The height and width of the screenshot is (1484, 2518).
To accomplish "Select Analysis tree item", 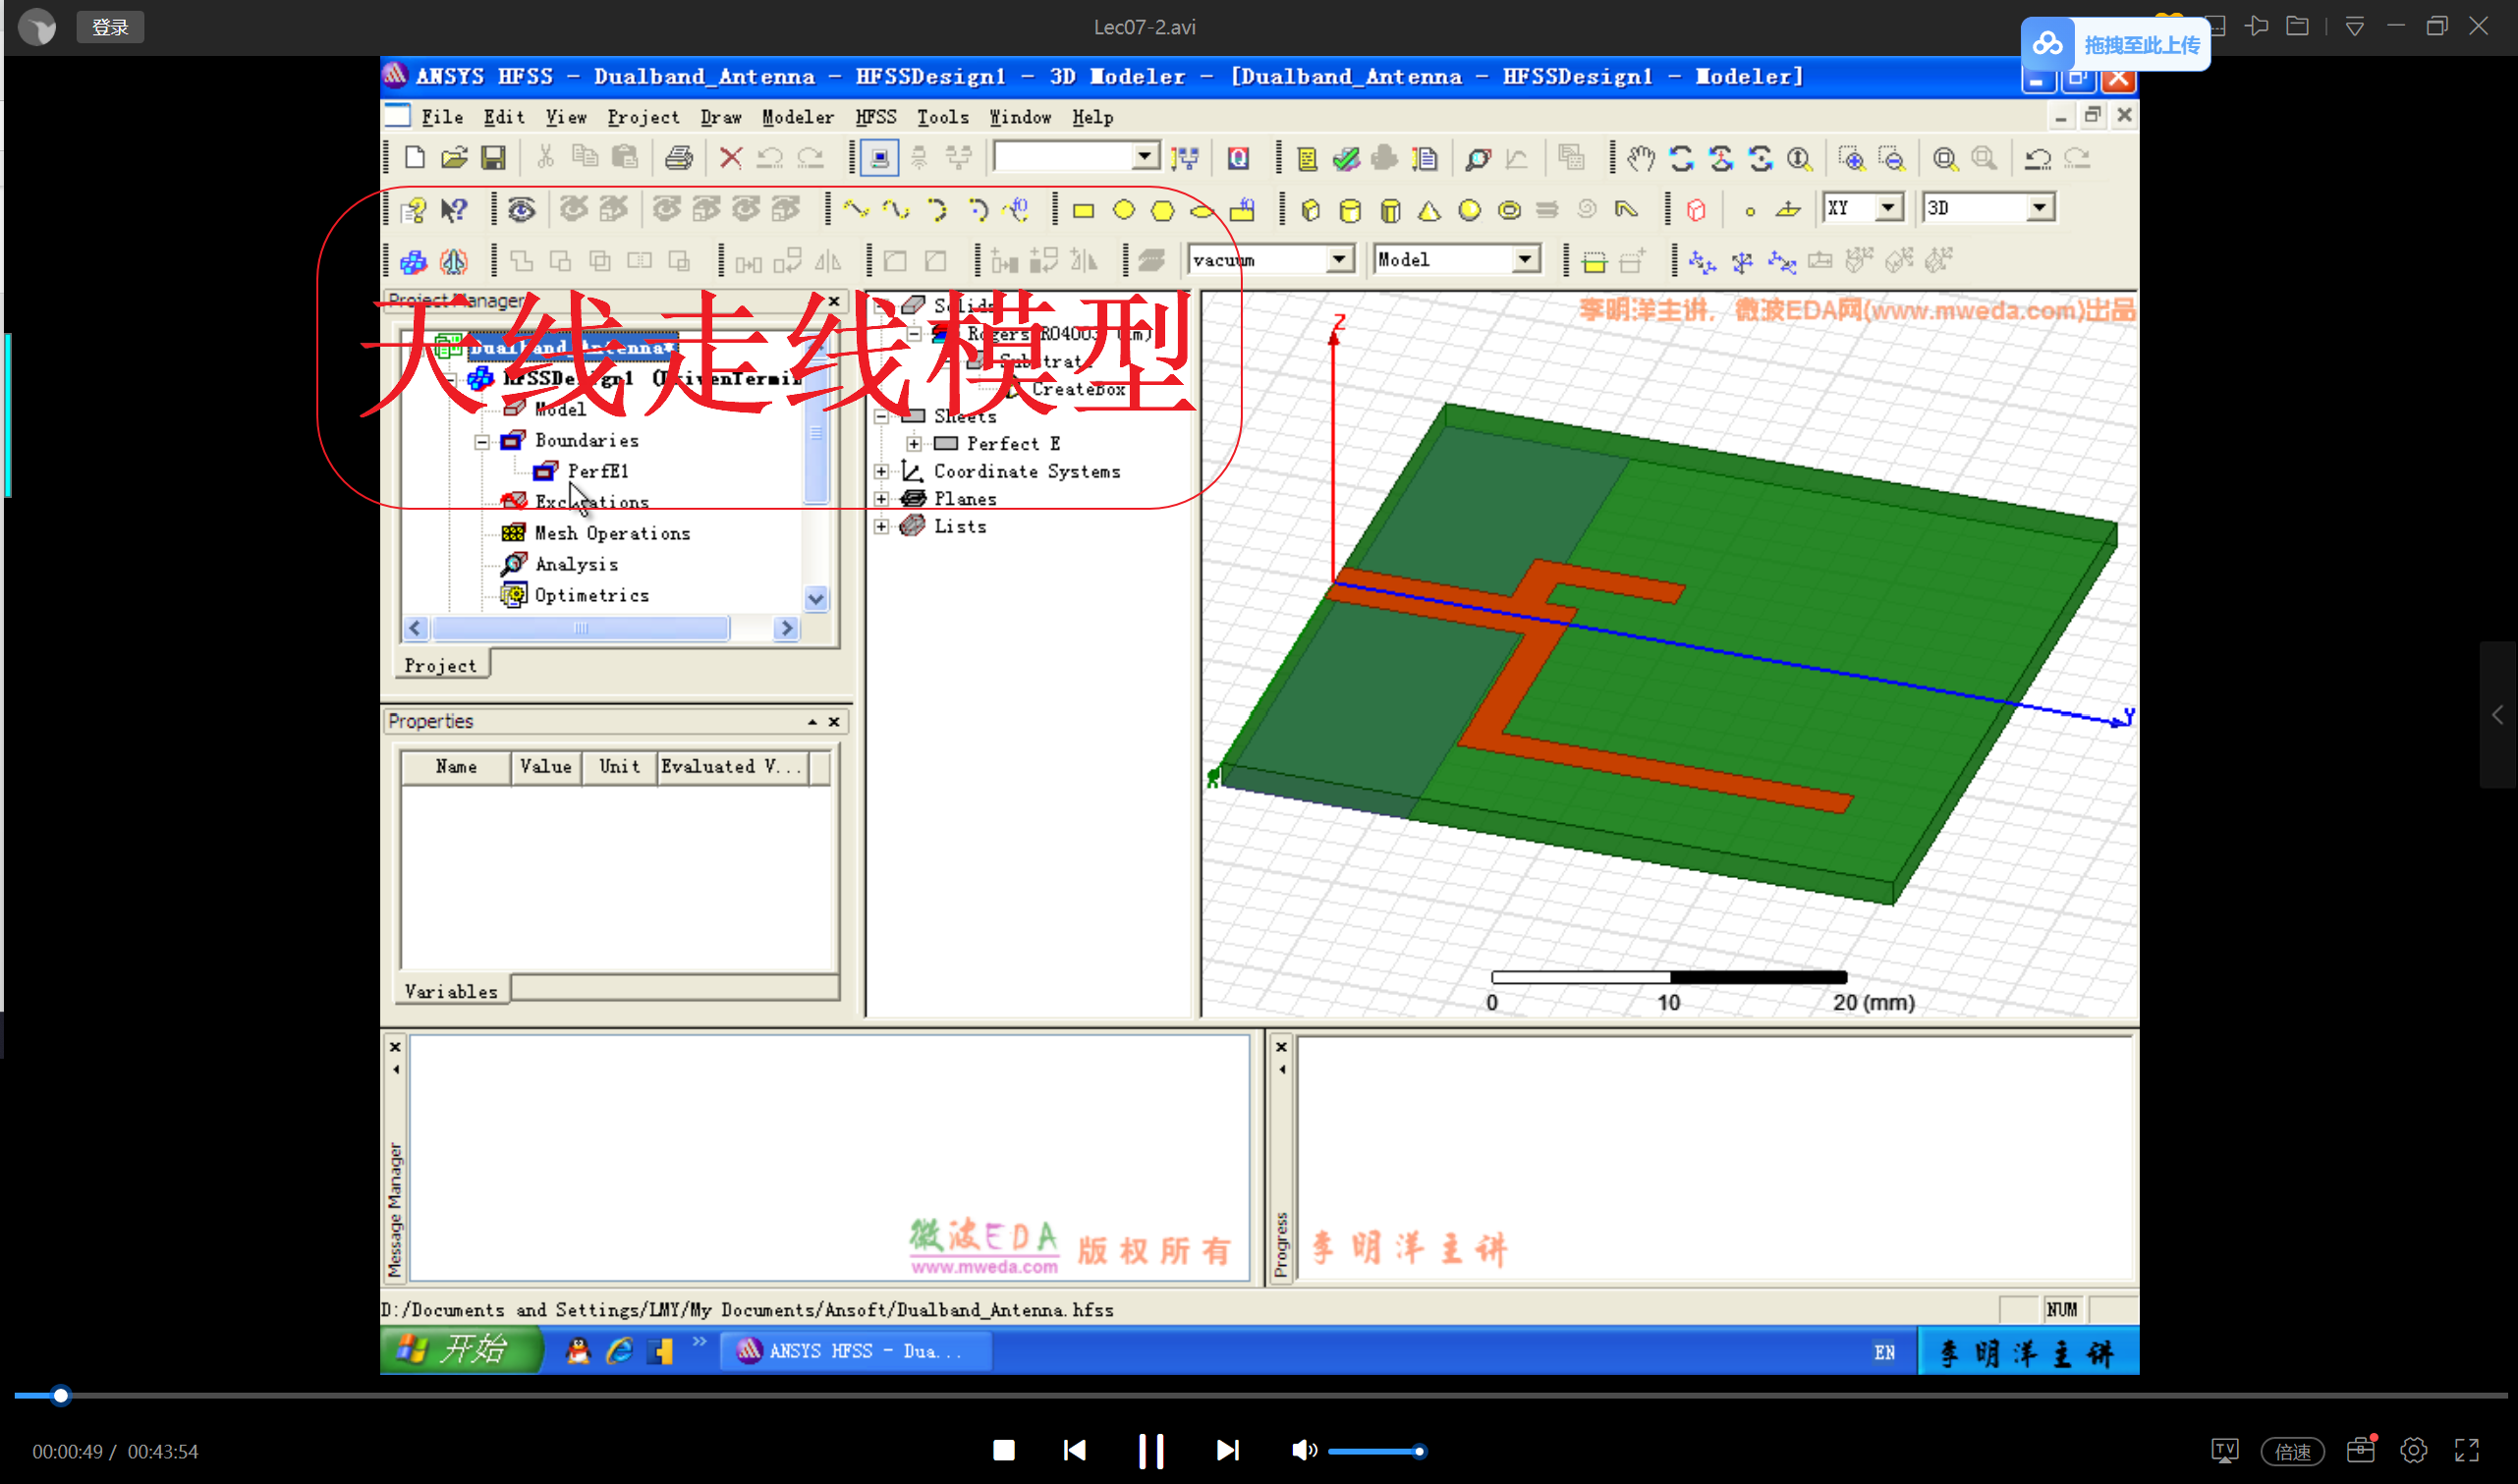I will [576, 564].
